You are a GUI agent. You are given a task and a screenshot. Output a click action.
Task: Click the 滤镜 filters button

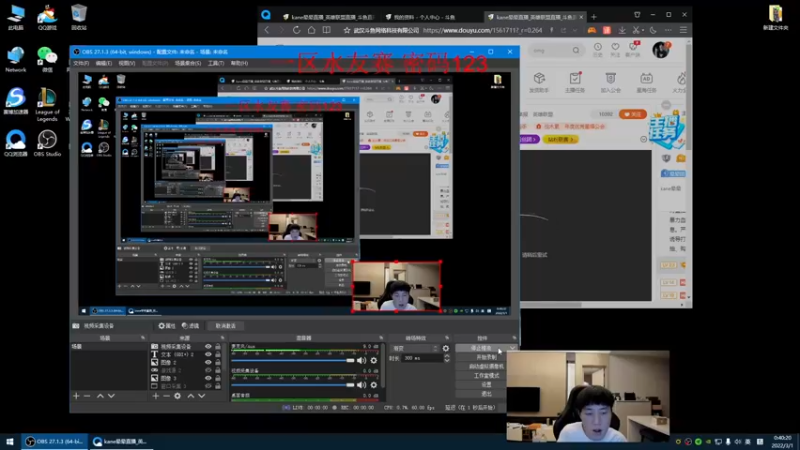[191, 326]
